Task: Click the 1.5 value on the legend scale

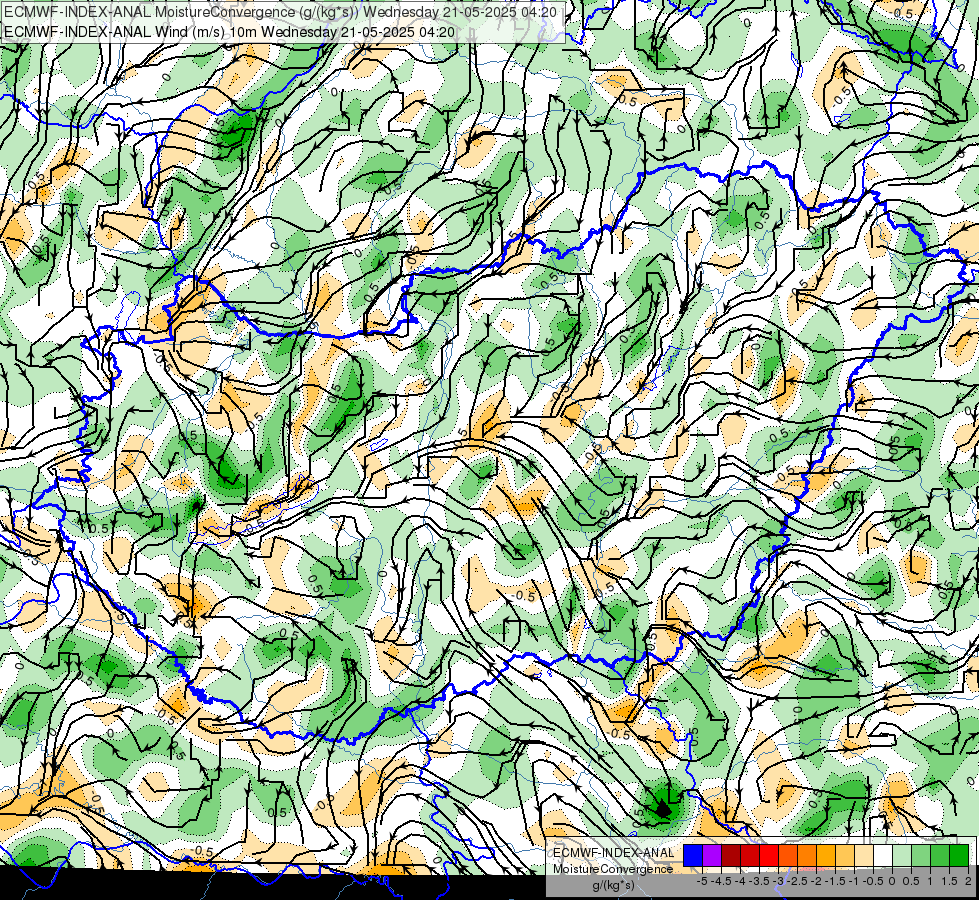Action: 949,881
